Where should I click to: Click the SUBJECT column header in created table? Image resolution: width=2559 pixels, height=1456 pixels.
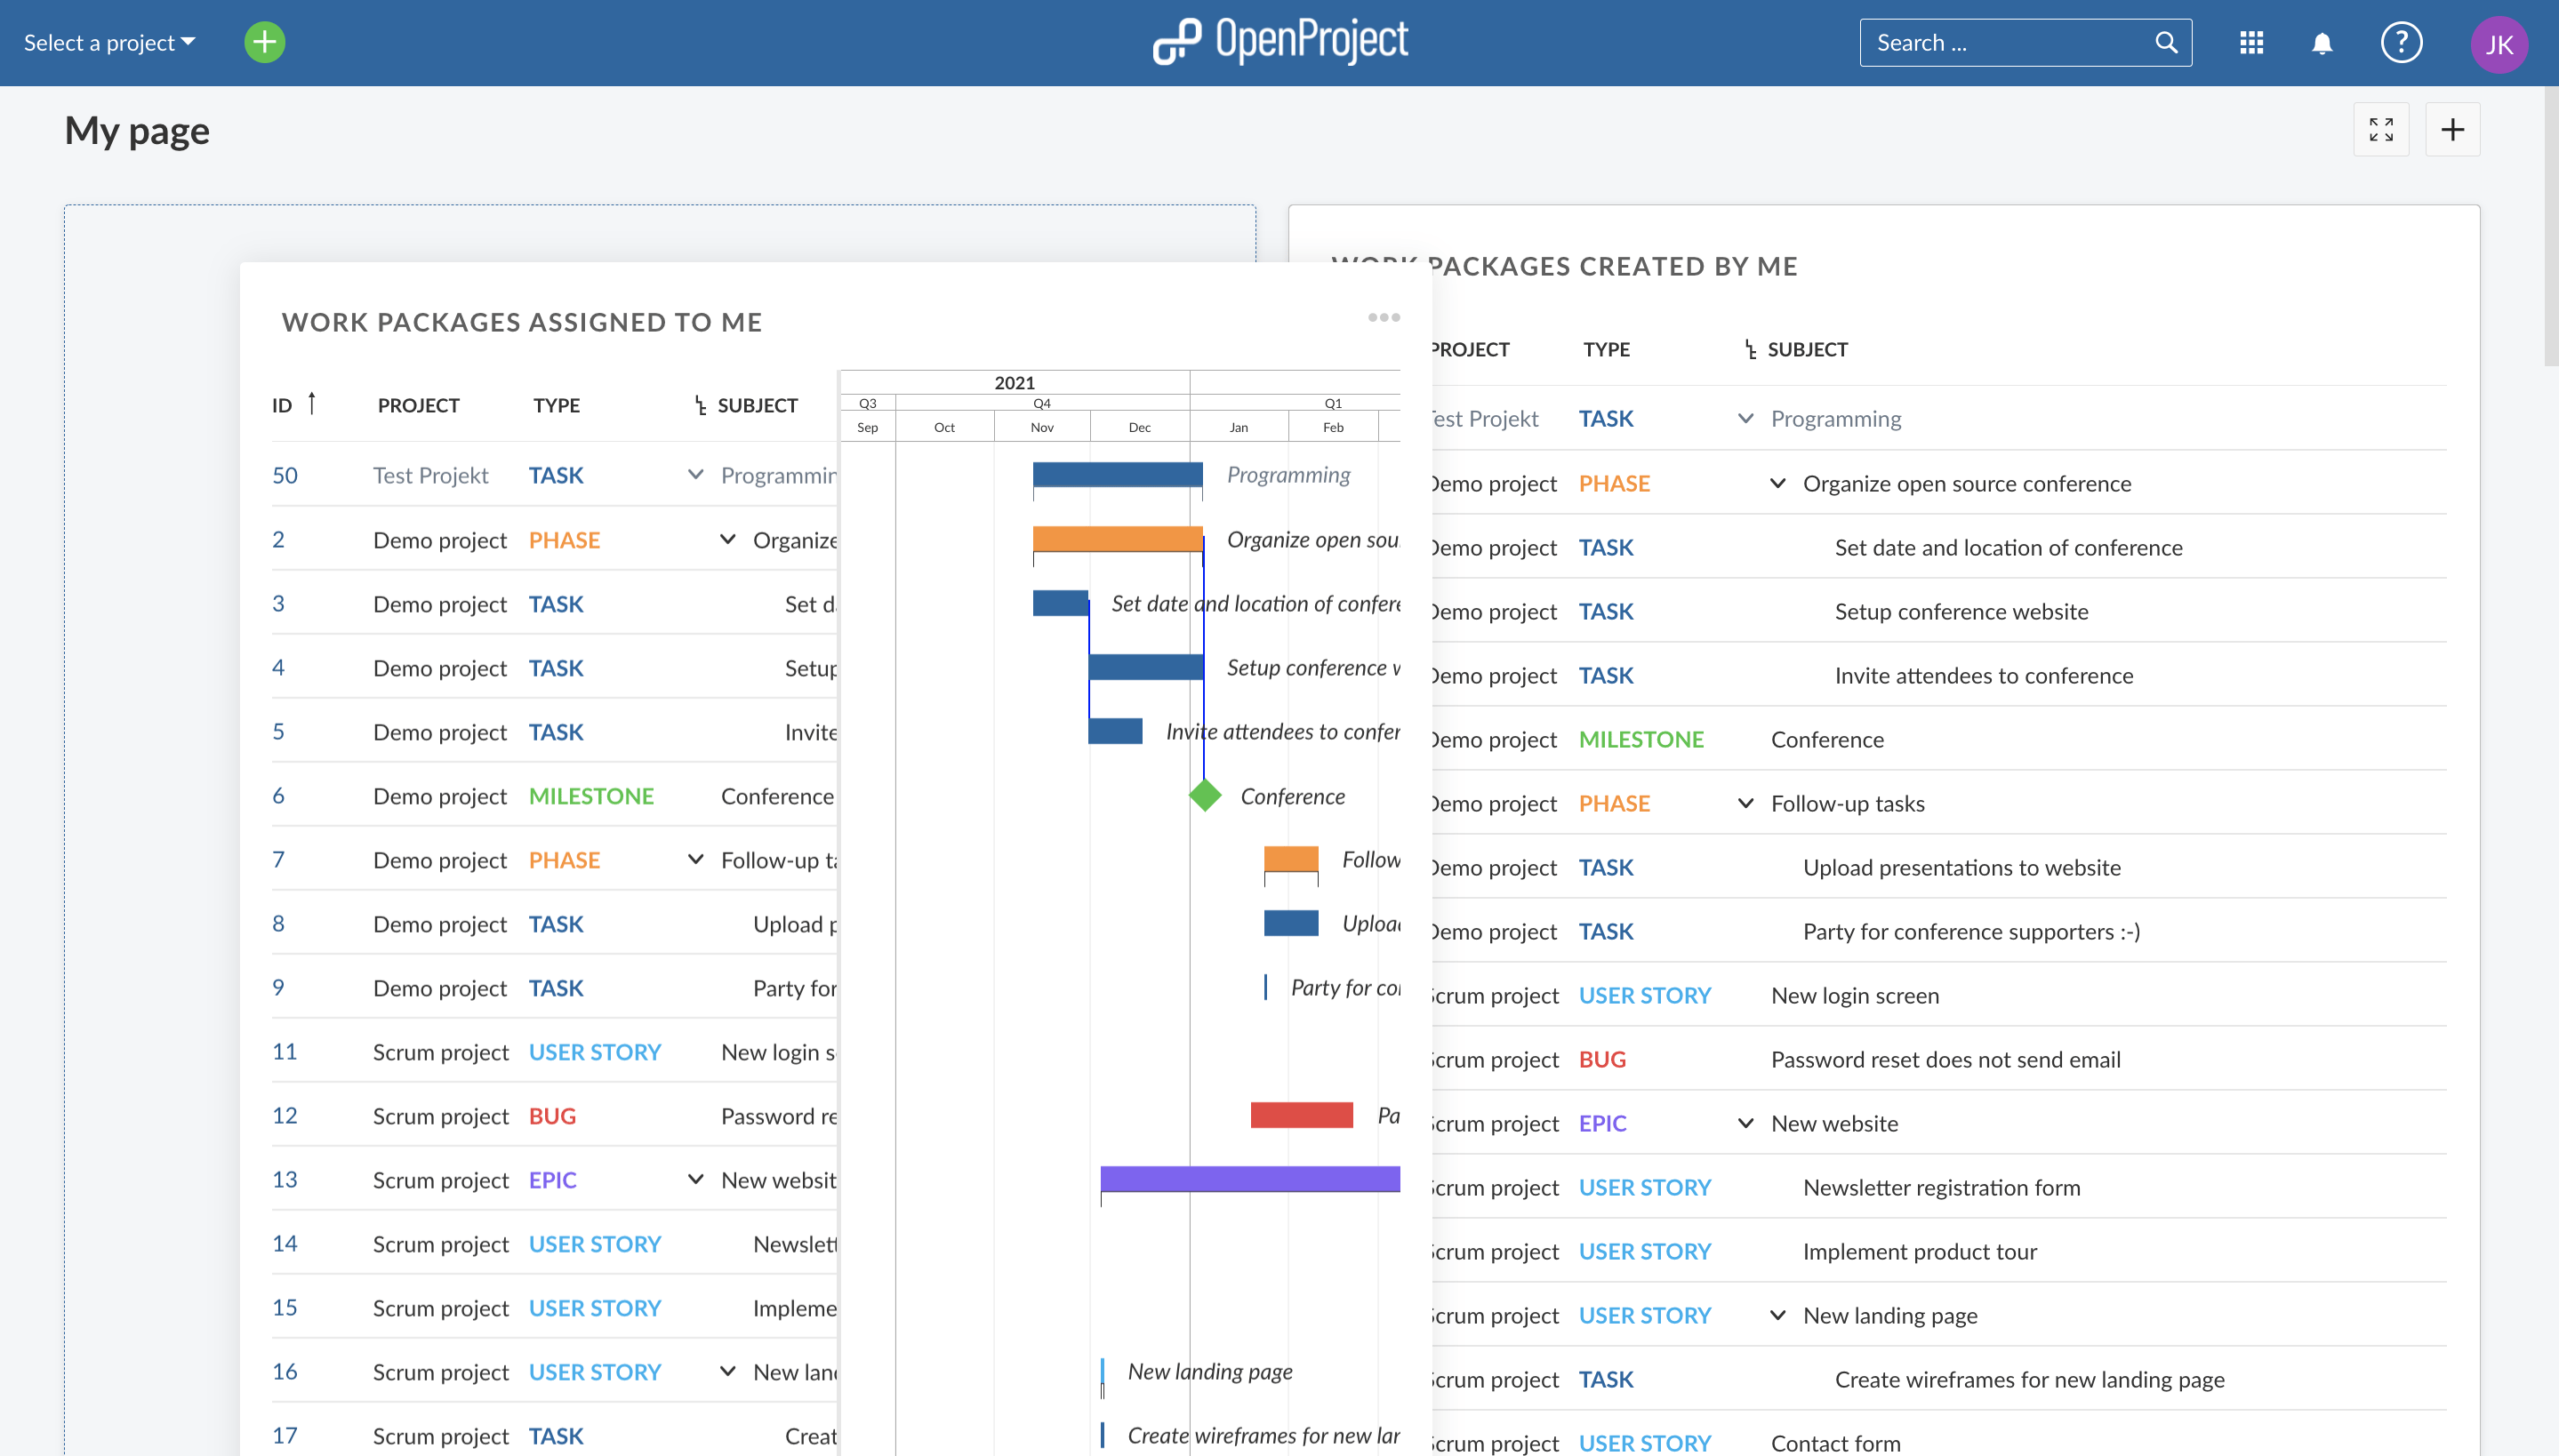point(1807,349)
